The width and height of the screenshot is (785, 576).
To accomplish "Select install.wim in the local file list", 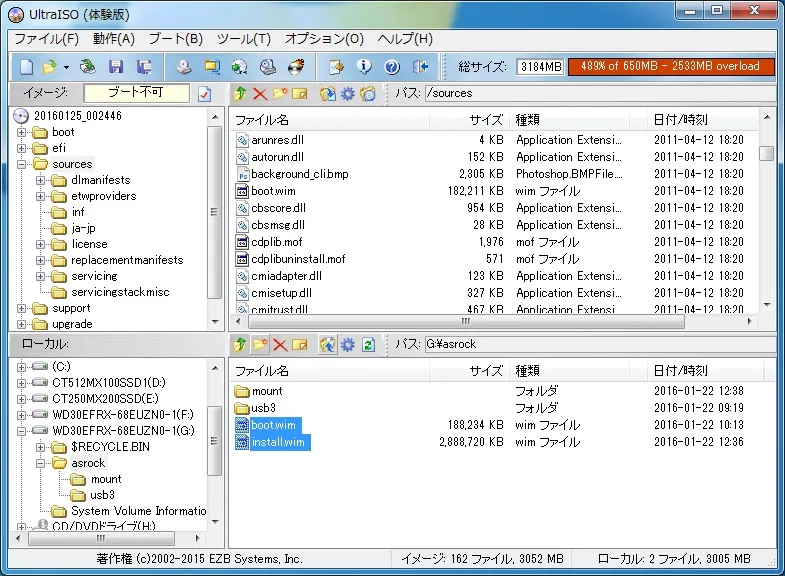I will click(278, 442).
